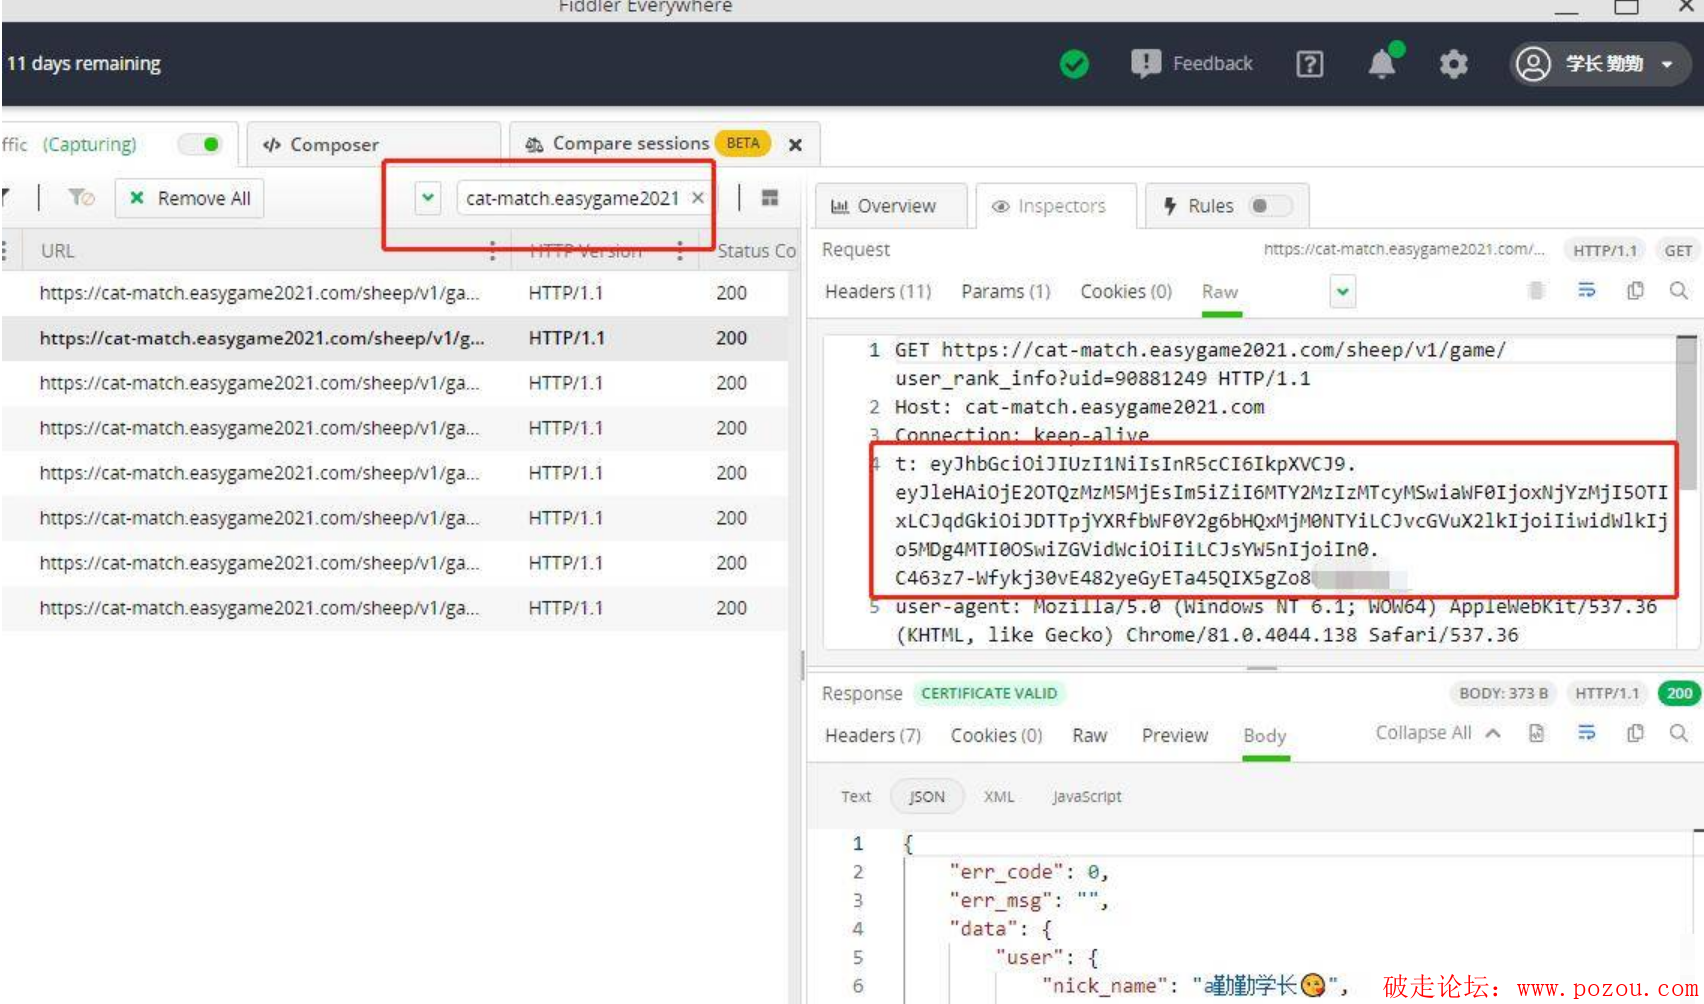This screenshot has width=1704, height=1004.
Task: Open the user account menu
Action: 1600,64
